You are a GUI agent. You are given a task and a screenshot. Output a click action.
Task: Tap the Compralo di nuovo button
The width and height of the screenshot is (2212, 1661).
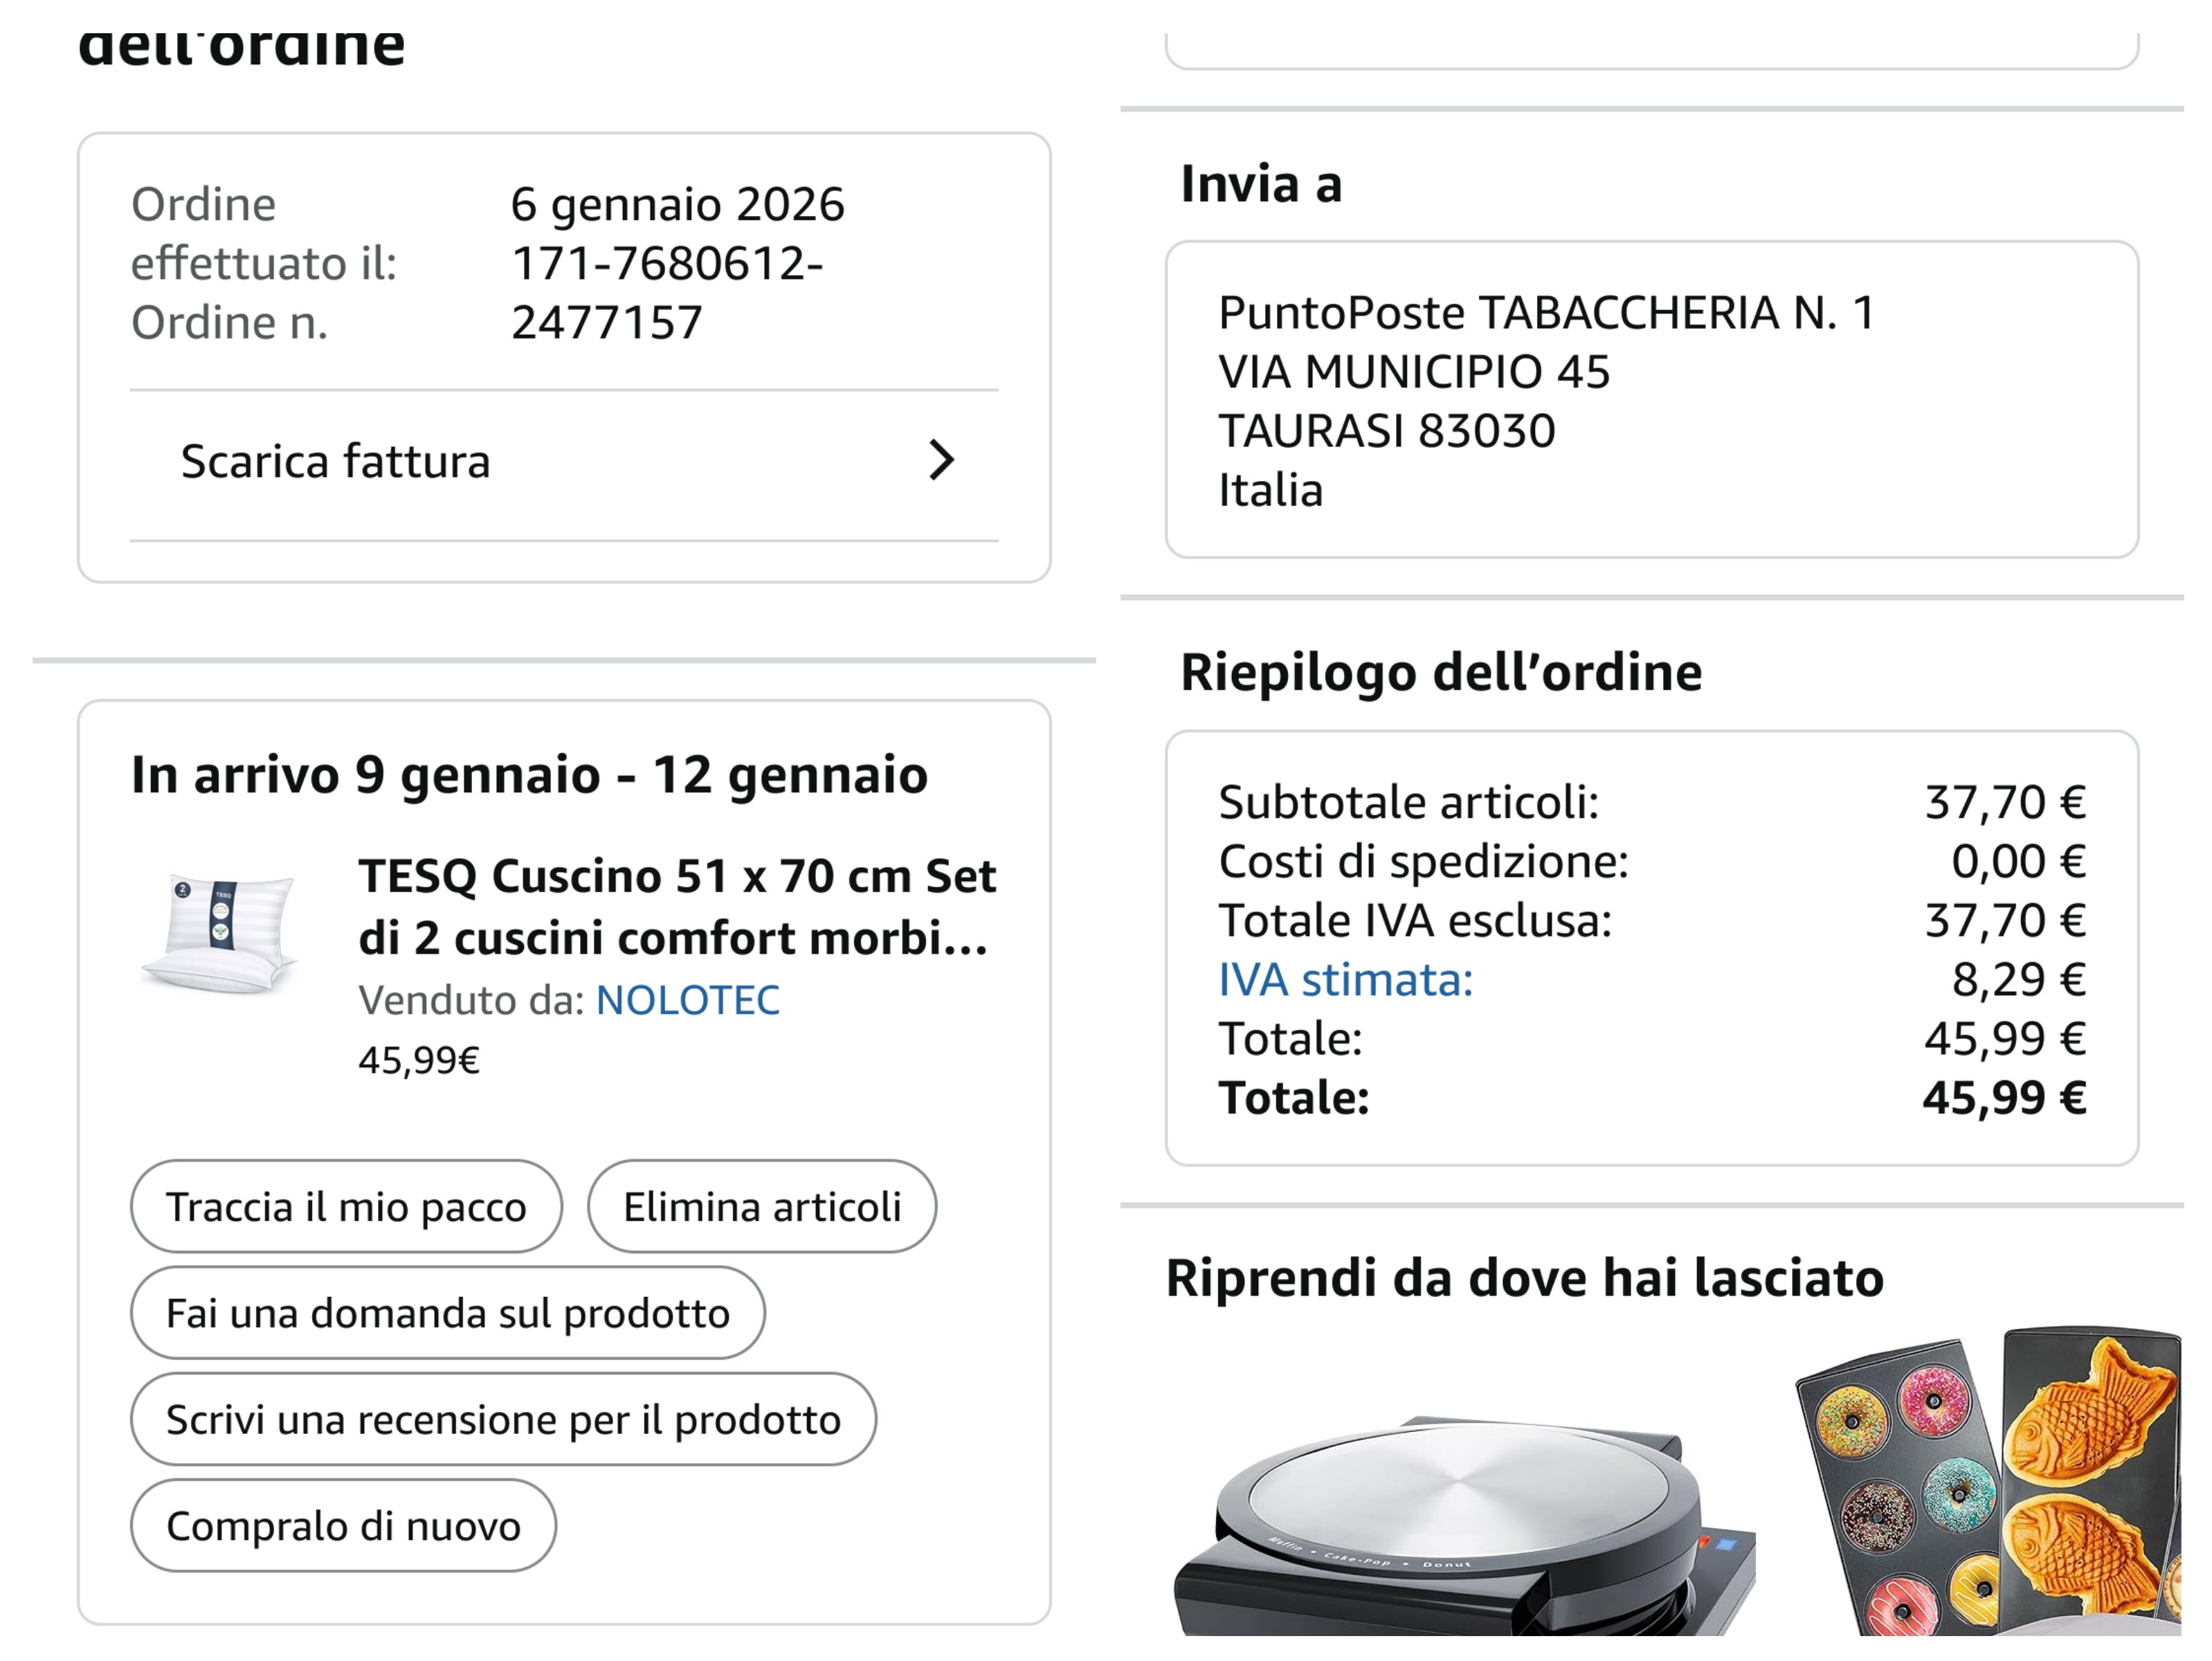pyautogui.click(x=343, y=1526)
